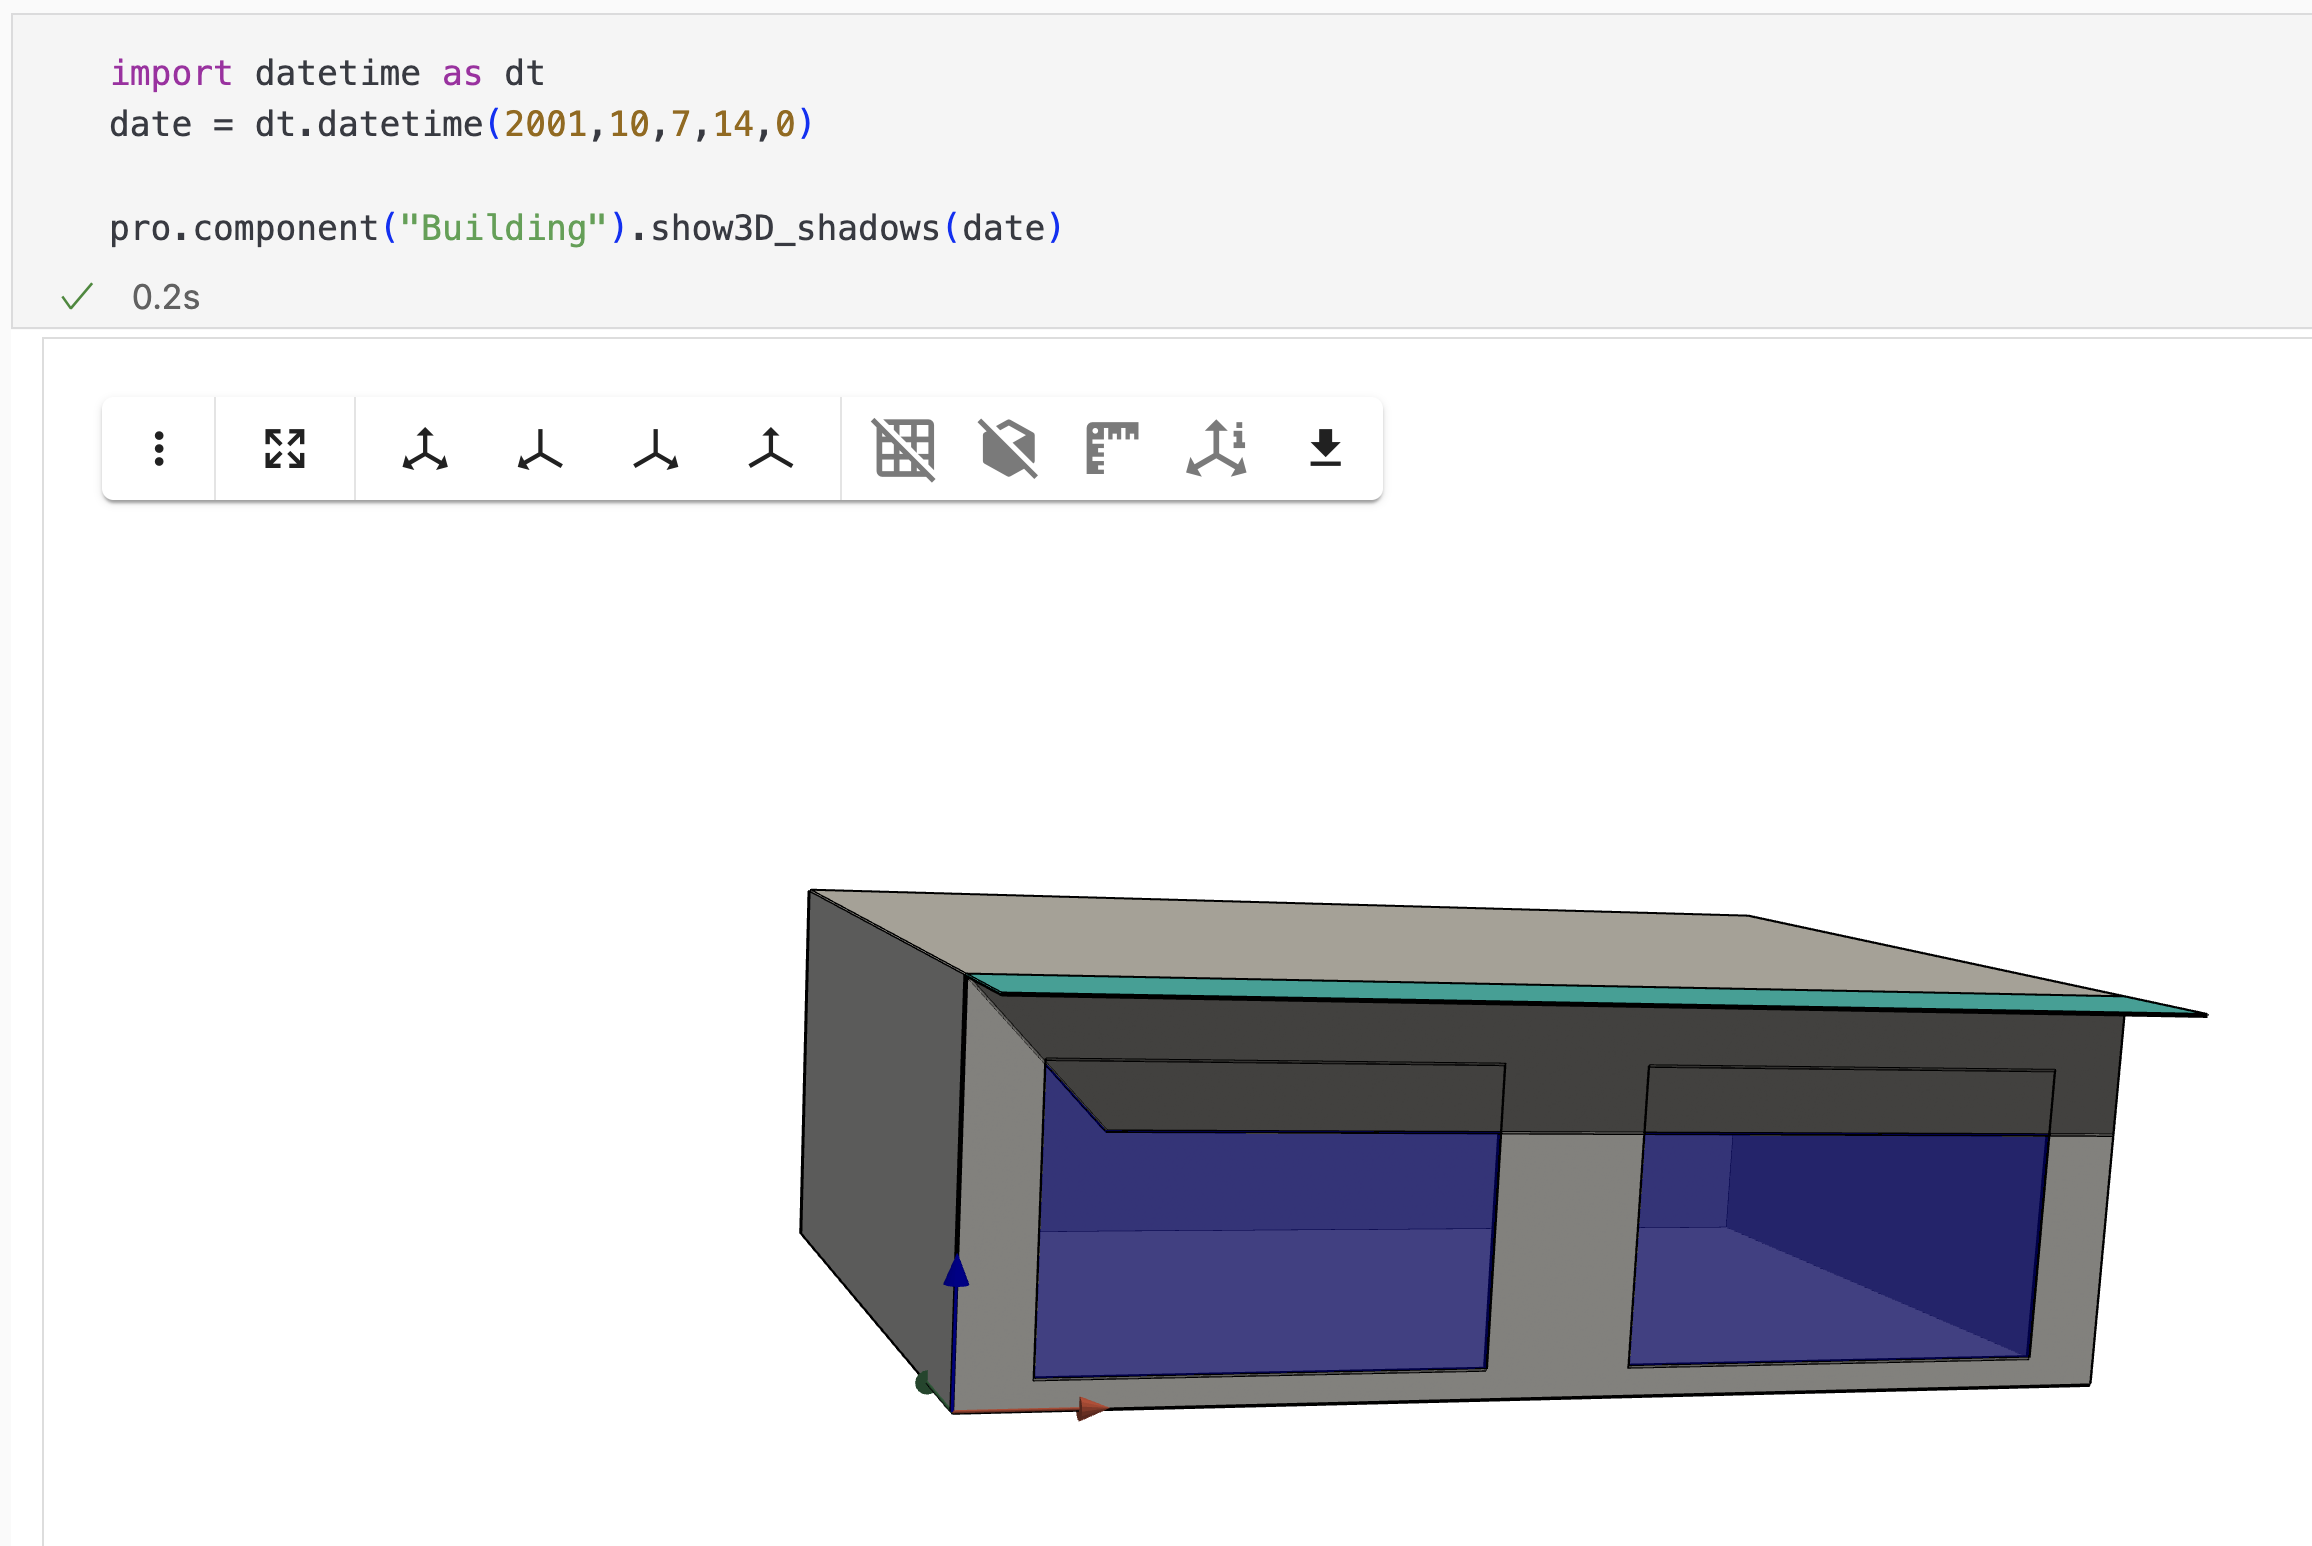Toggle bounding box cube icon

coord(1009,448)
